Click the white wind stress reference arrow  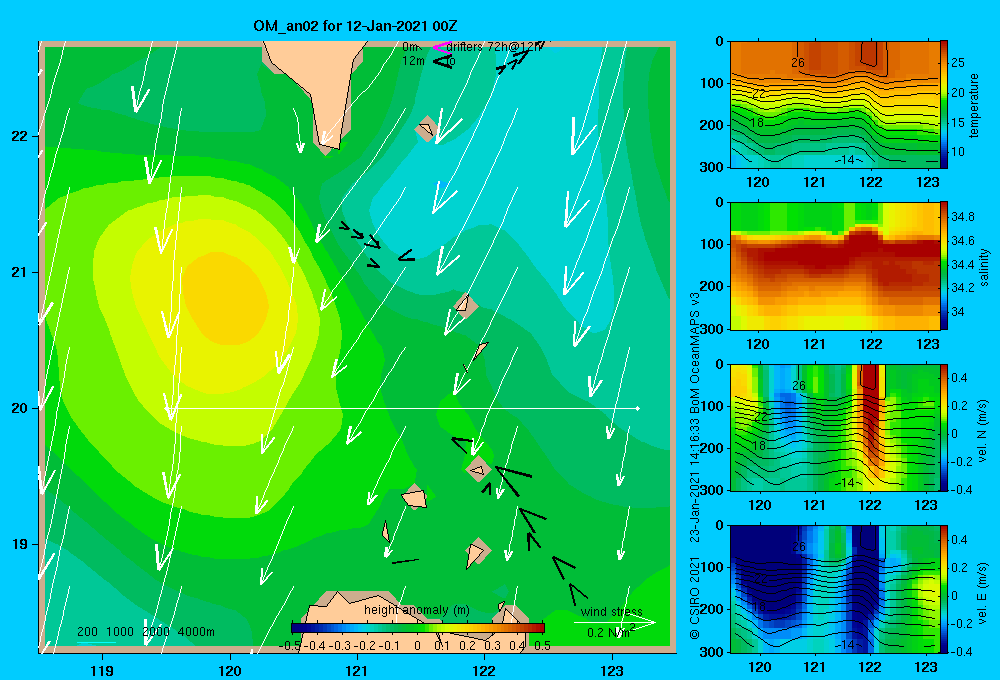[615, 623]
